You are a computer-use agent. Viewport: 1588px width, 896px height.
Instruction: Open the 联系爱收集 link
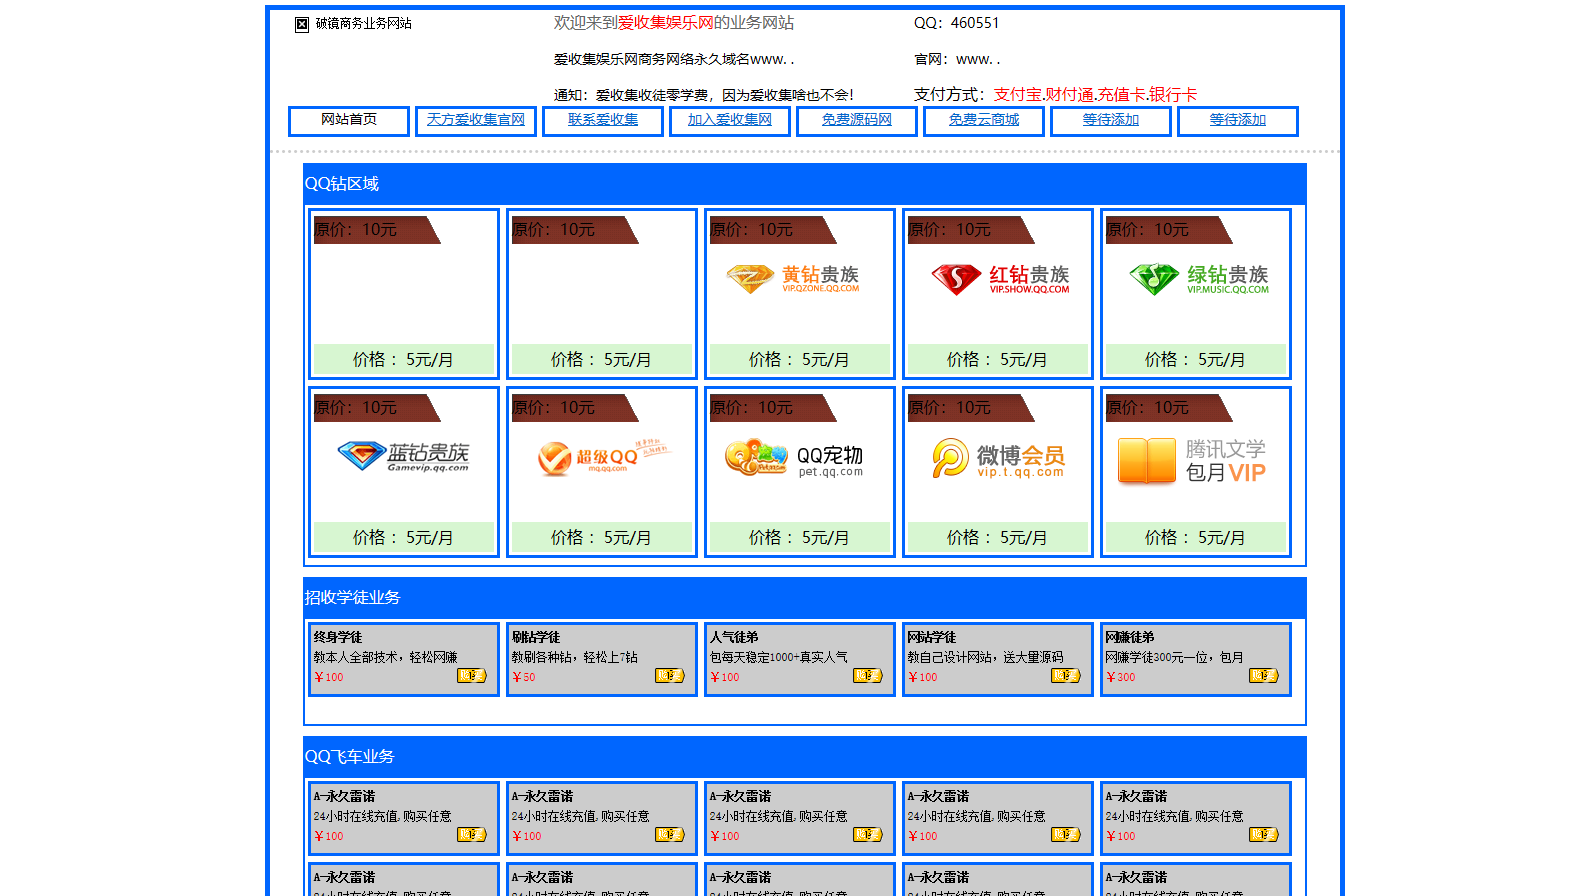603,120
